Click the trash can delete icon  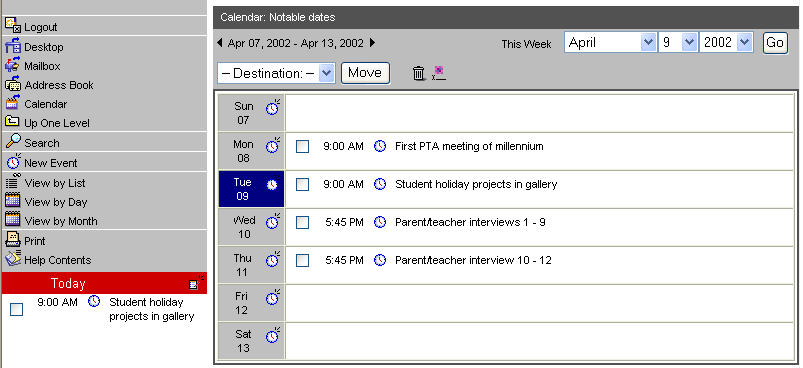(418, 73)
